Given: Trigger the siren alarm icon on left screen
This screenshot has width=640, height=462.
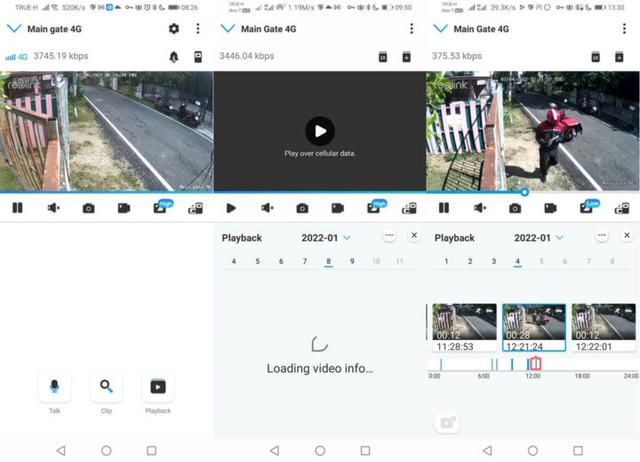Looking at the screenshot, I should tap(174, 57).
